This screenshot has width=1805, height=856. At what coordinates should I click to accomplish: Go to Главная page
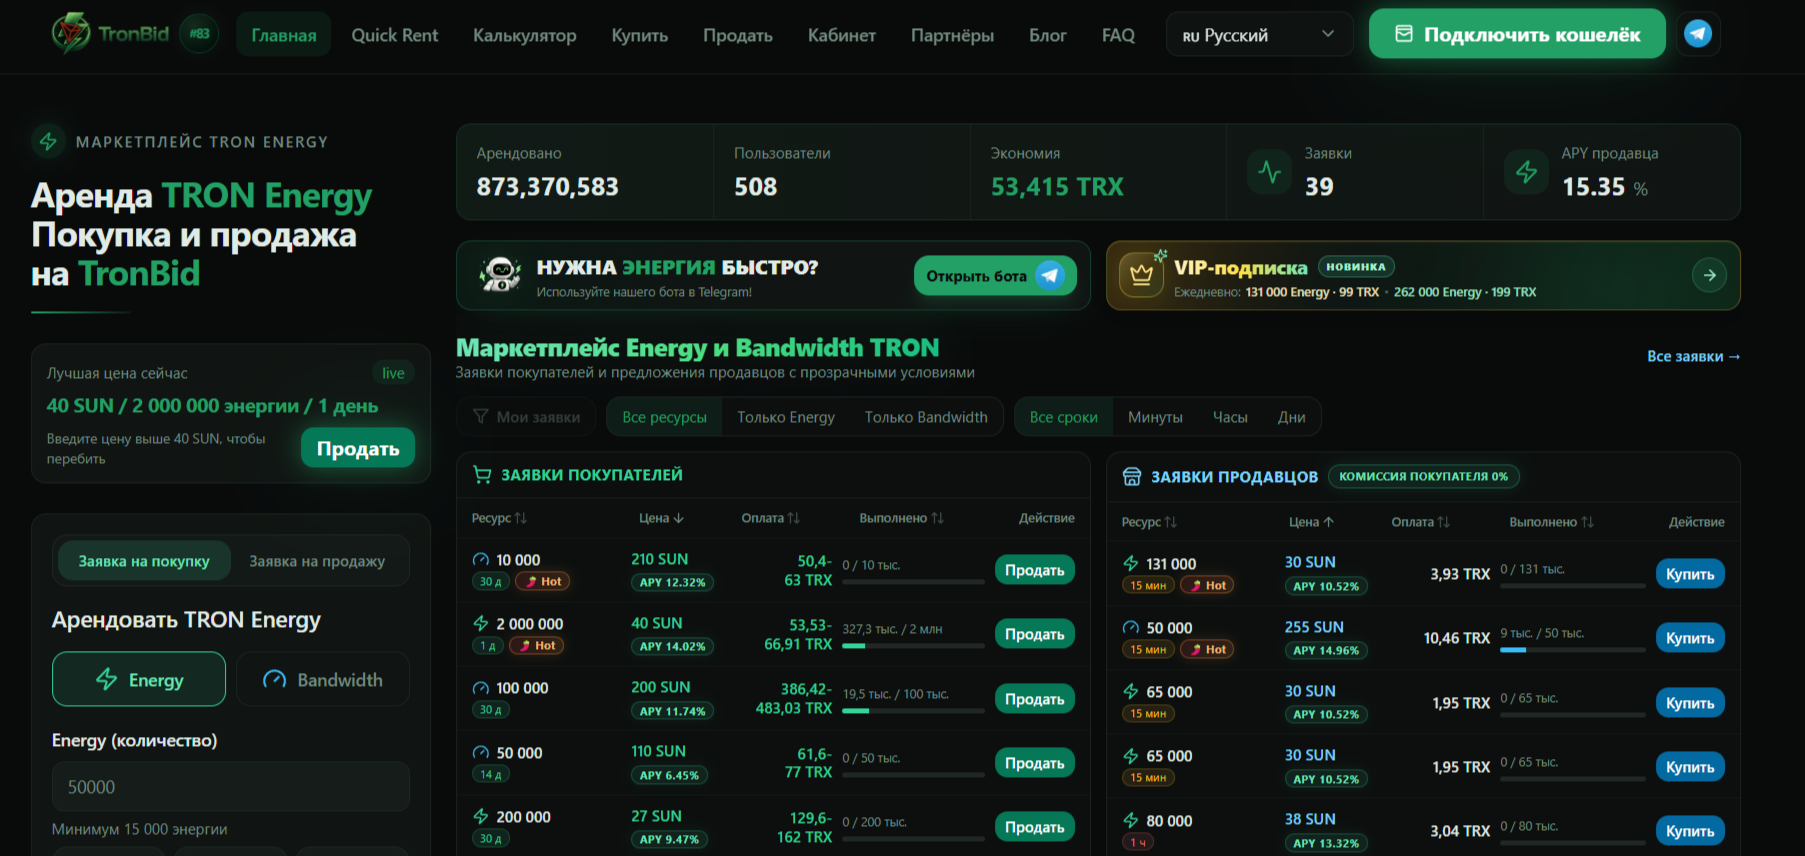click(x=284, y=35)
